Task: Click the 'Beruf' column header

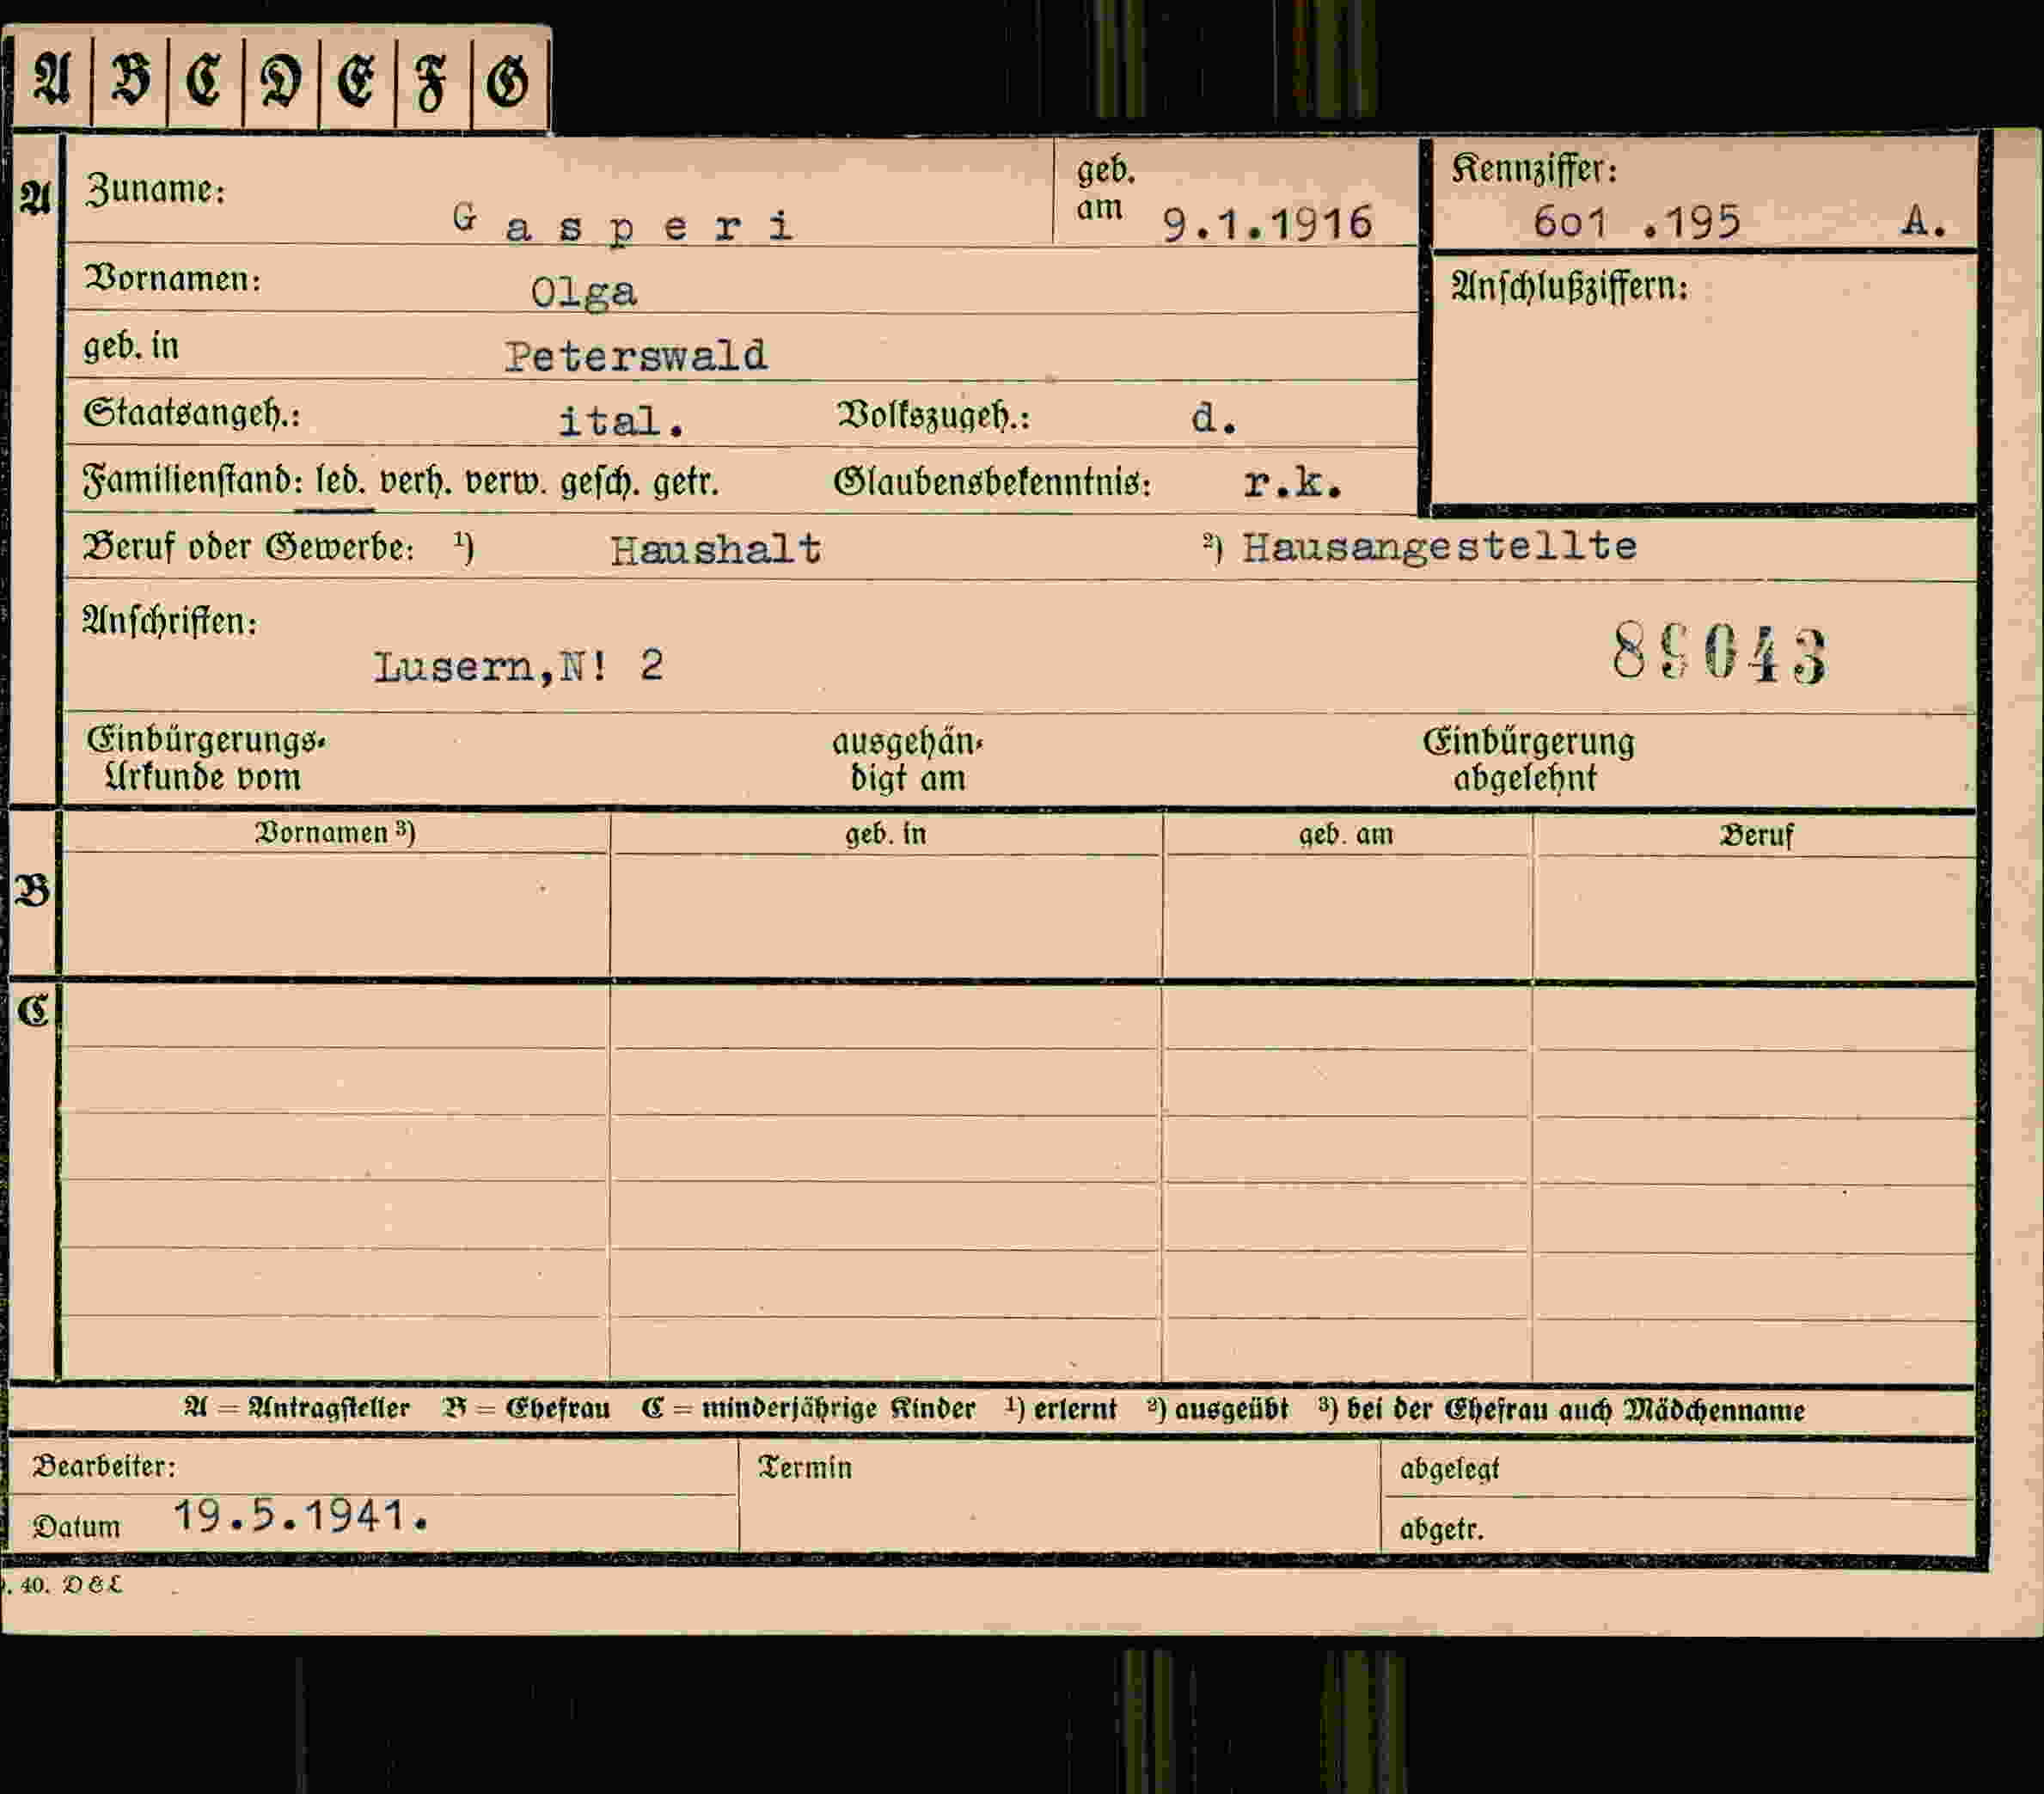Action: tap(1756, 836)
